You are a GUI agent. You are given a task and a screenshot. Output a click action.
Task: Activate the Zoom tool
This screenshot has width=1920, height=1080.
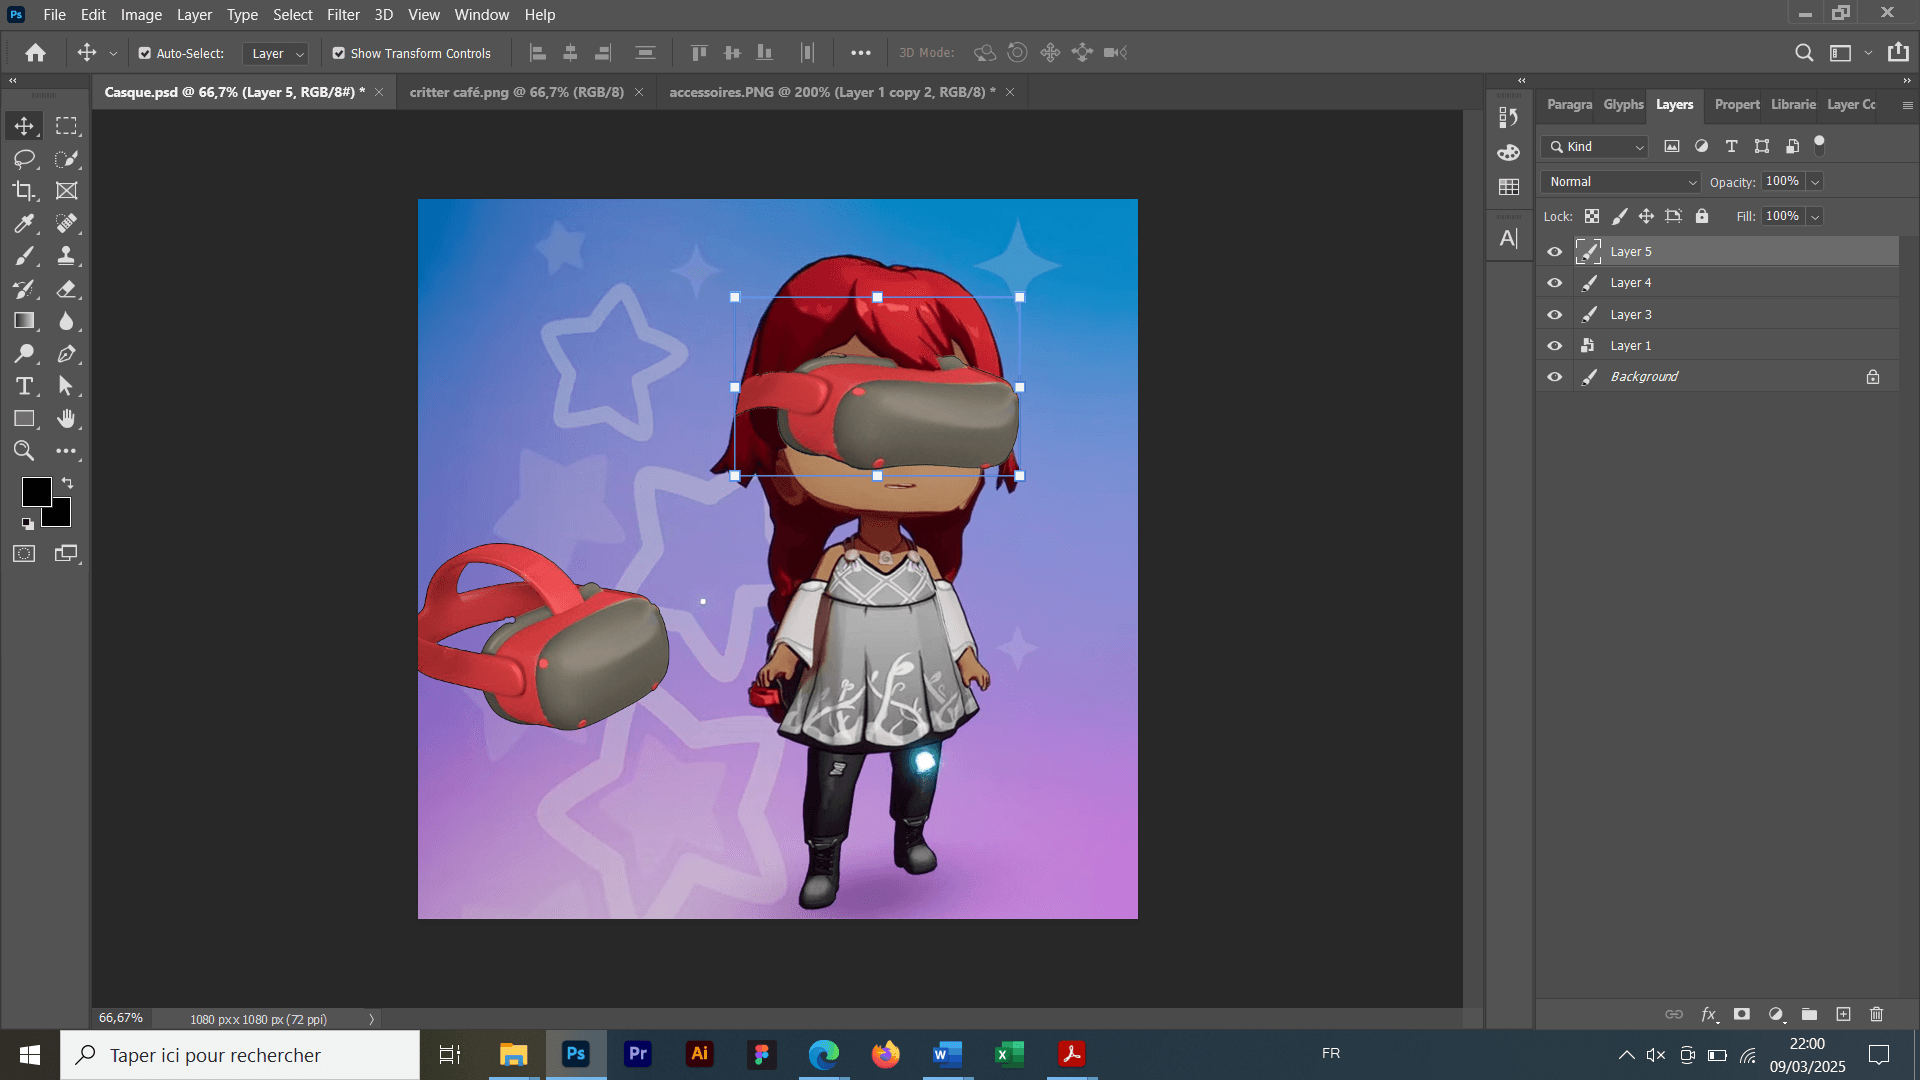(24, 451)
